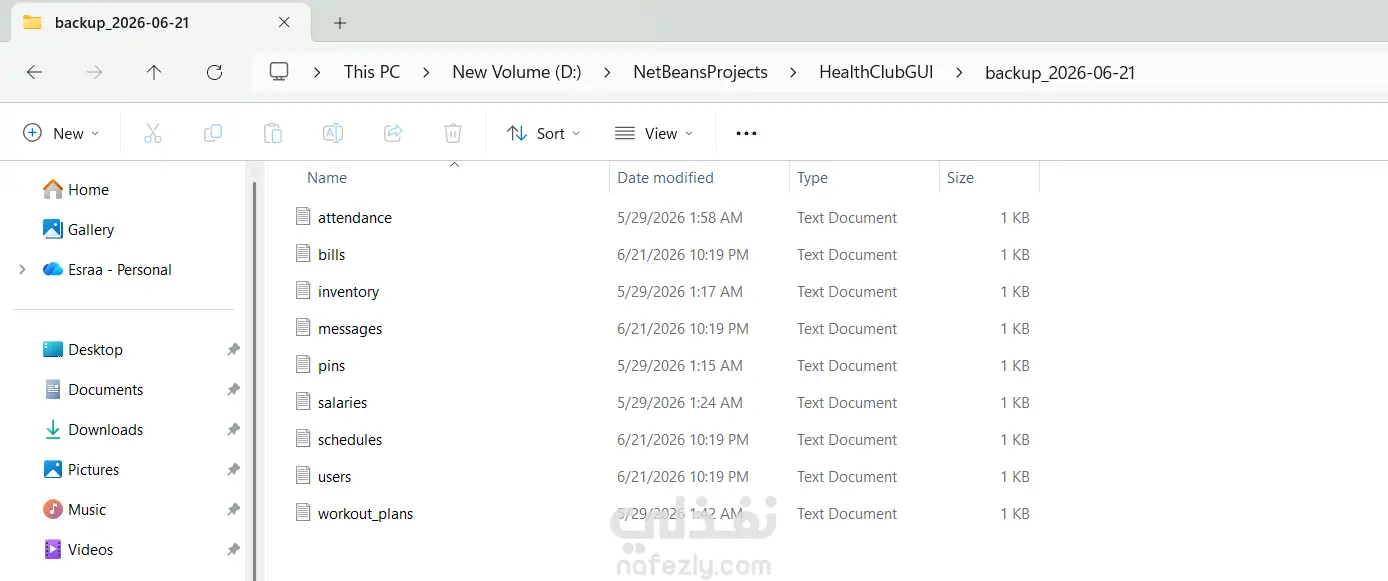Click the Forward navigation arrow

94,72
